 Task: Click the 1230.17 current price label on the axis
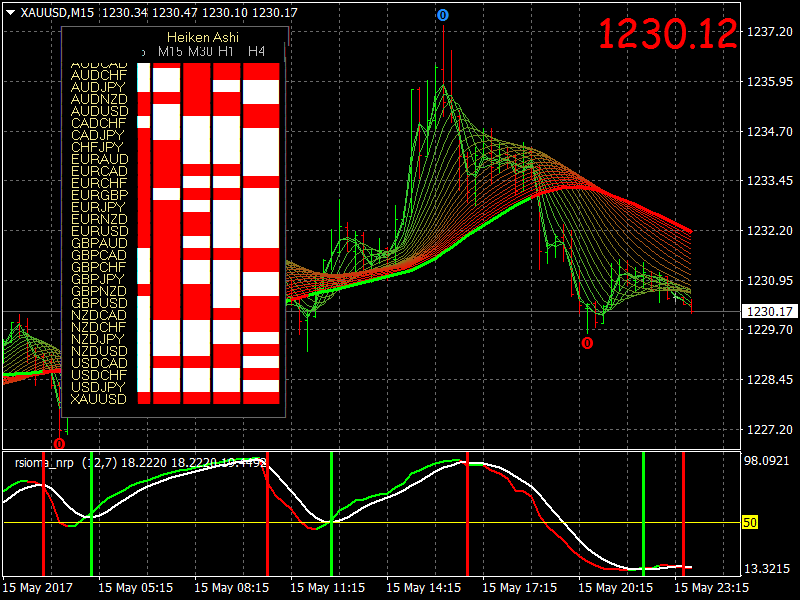pos(769,311)
